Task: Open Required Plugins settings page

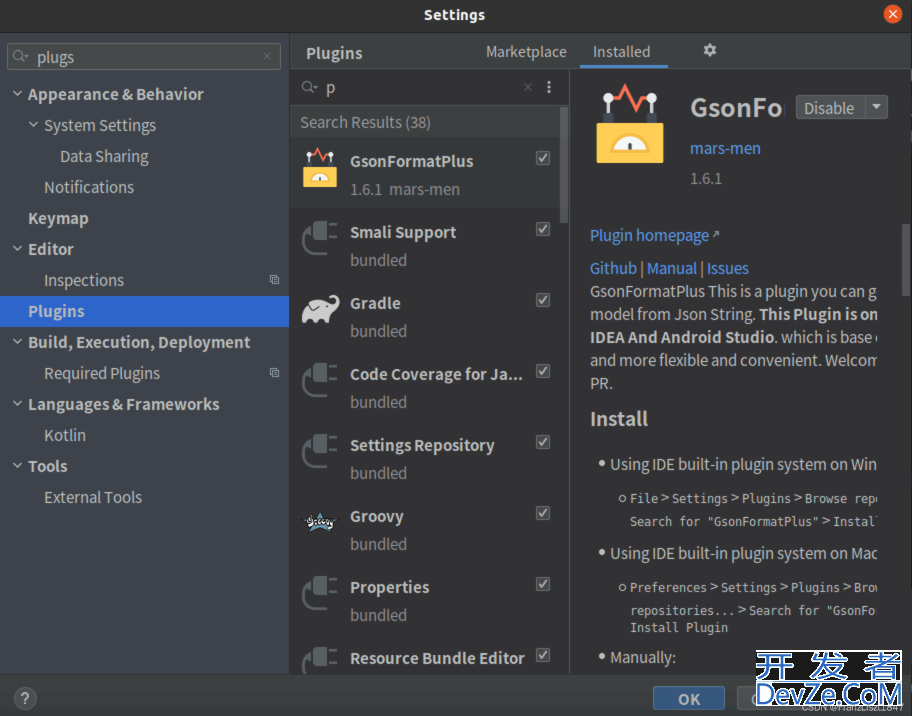Action: click(102, 373)
